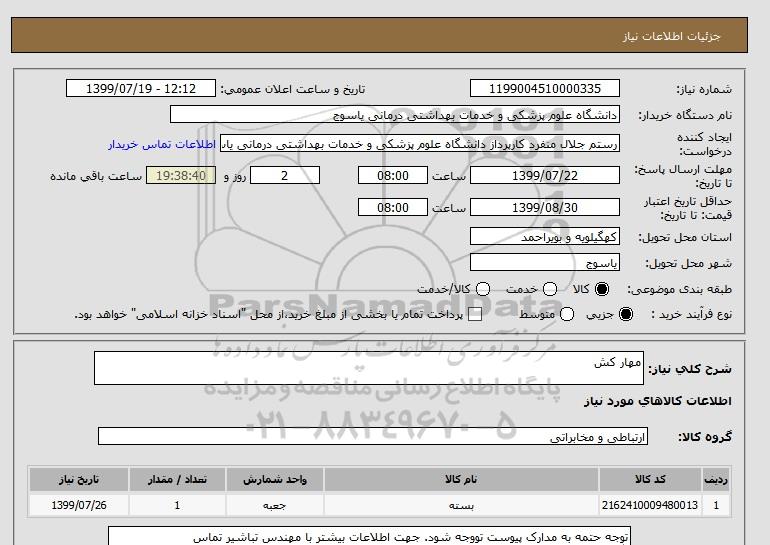Click the جزئیات اطلاعات نیاز header title
This screenshot has height=545, width=770.
point(671,36)
